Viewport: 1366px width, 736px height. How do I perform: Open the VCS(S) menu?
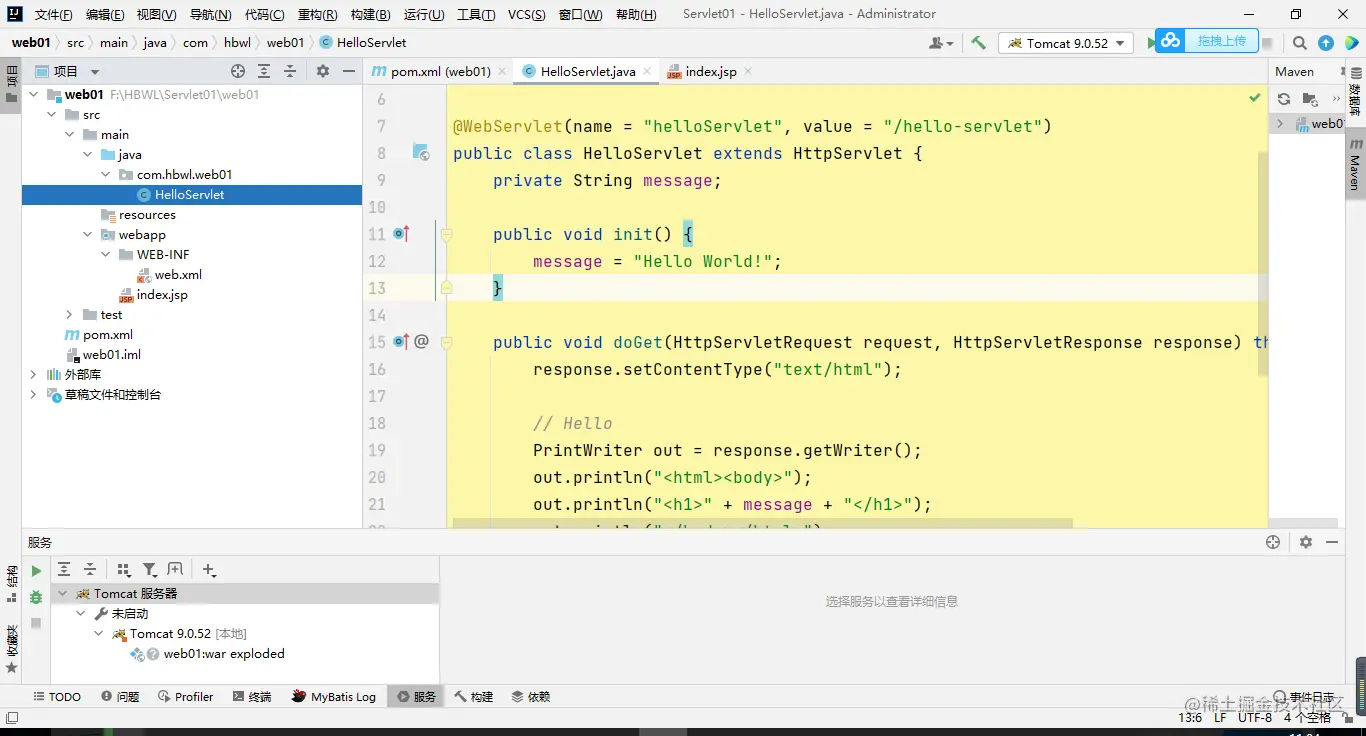click(526, 15)
